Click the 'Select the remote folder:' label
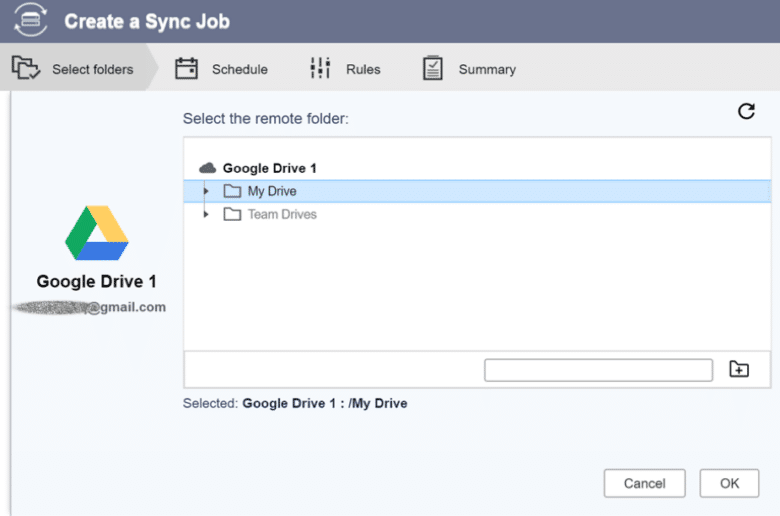Viewport: 780px width, 516px height. tap(266, 118)
